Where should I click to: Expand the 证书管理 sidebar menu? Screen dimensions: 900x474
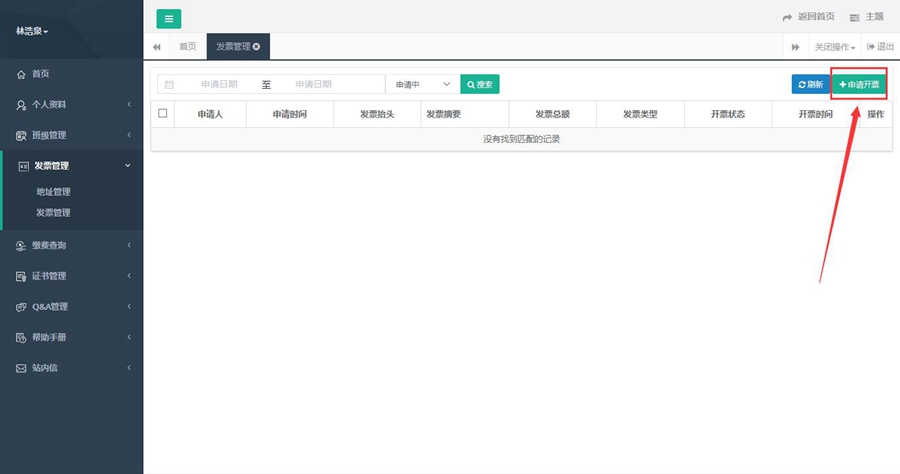[72, 276]
